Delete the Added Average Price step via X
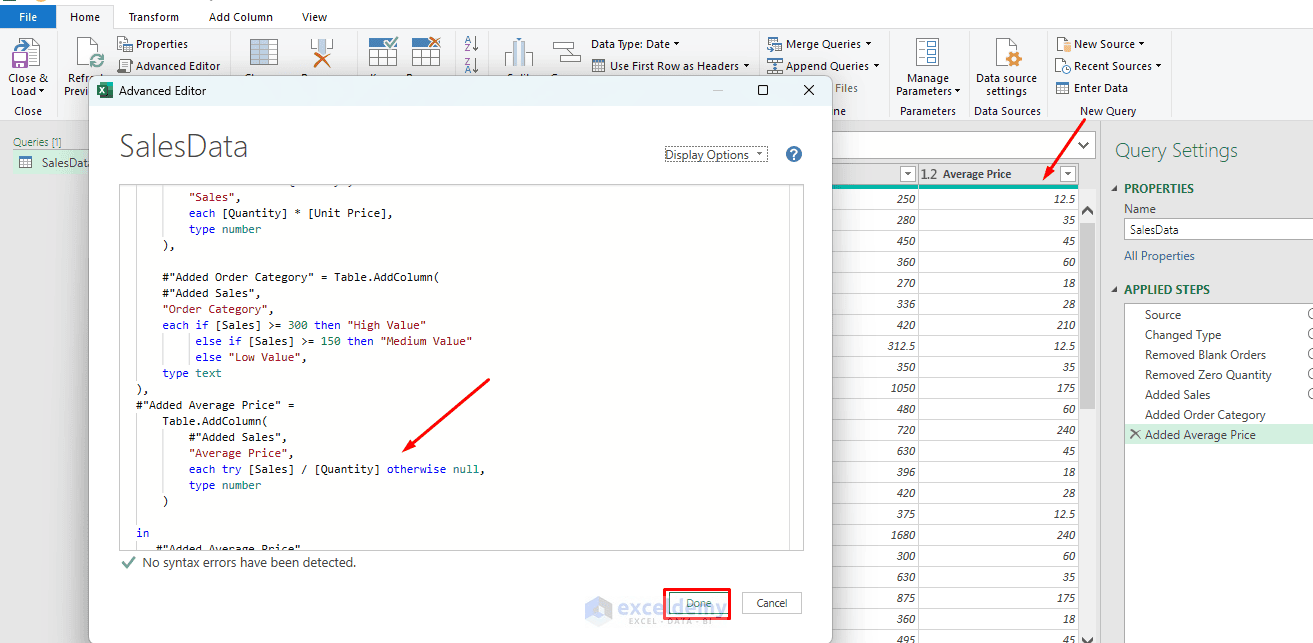 (x=1134, y=434)
